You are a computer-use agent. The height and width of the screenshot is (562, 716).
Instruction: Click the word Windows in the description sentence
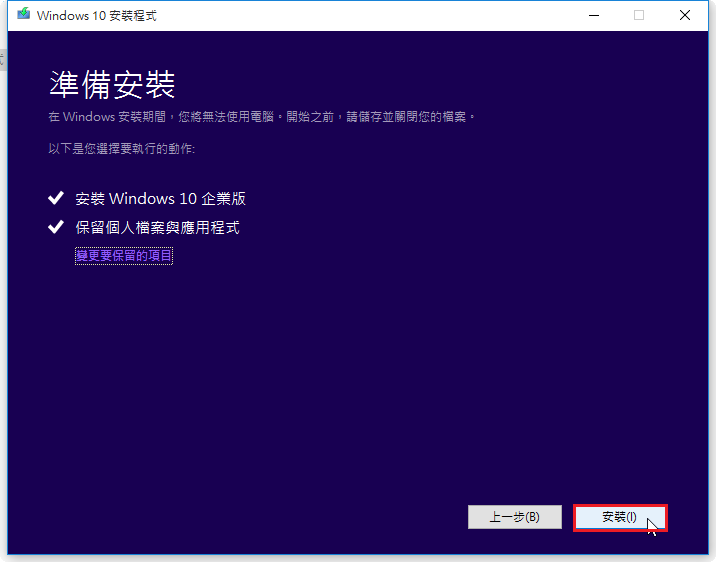tap(89, 117)
